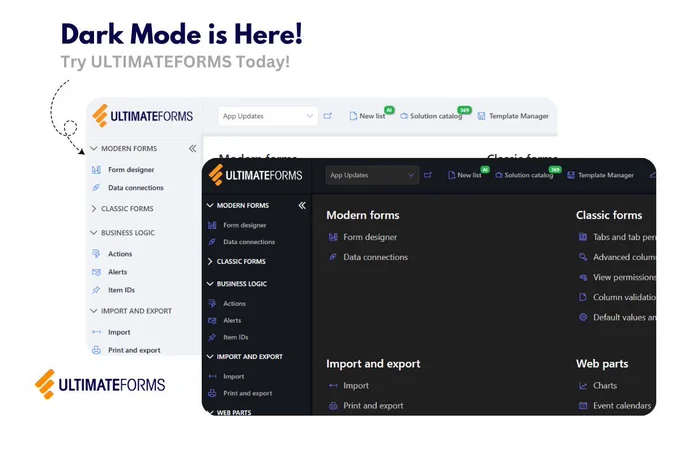Image resolution: width=680 pixels, height=453 pixels.
Task: Click View permissions icon under Classic forms
Action: pos(583,277)
